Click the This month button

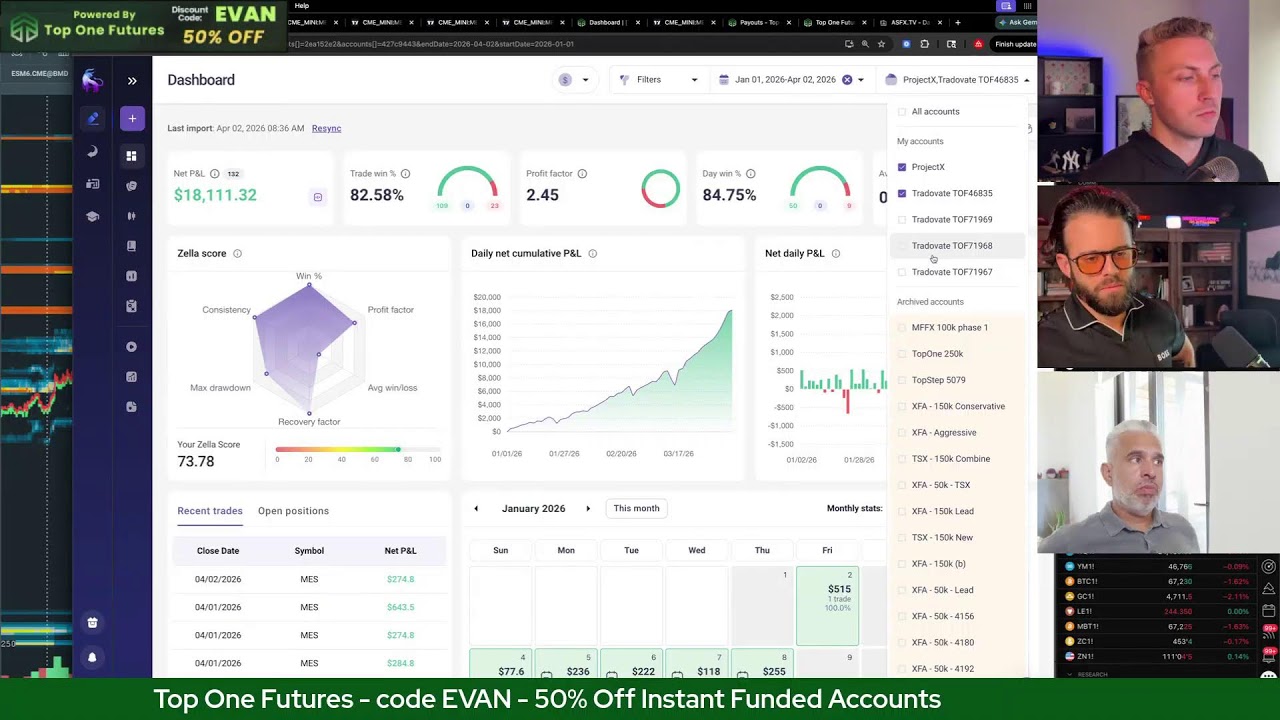636,509
